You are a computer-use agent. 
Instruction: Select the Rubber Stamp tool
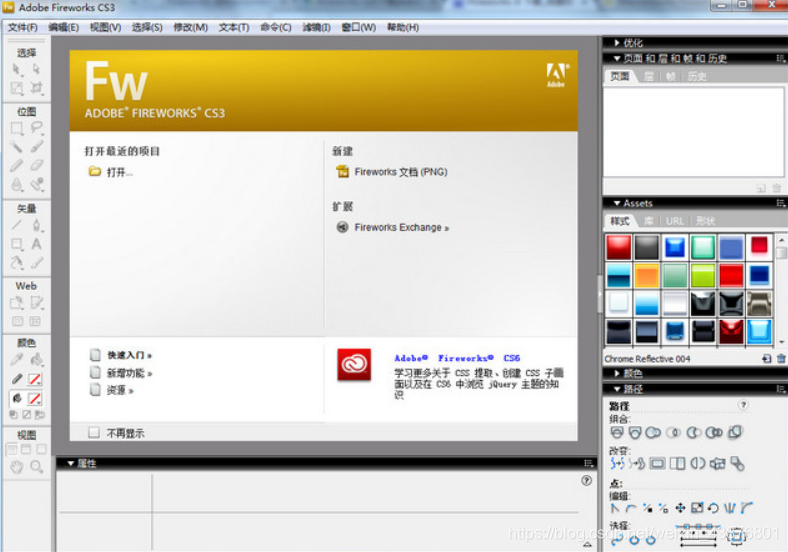pos(36,185)
